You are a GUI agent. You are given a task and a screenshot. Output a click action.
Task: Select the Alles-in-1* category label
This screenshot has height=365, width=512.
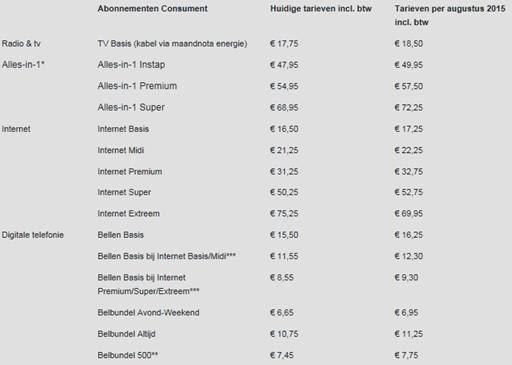pos(23,65)
